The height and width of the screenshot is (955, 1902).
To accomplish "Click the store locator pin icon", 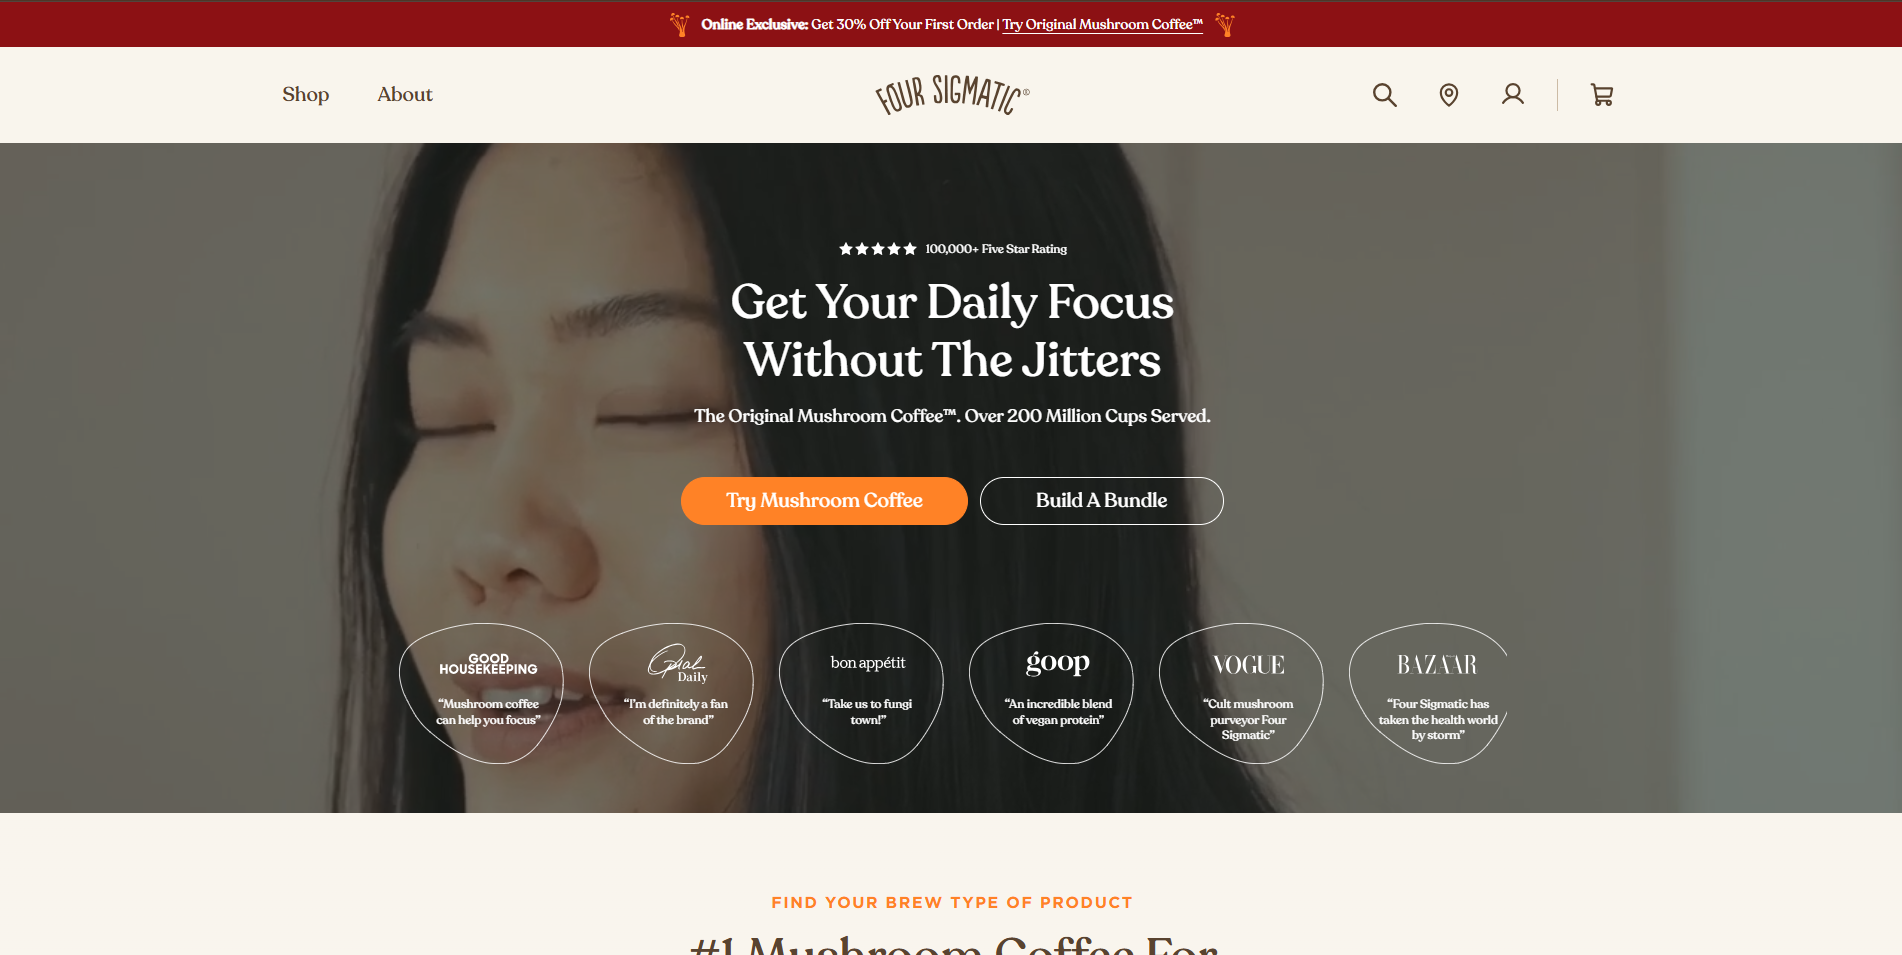I will (1448, 95).
